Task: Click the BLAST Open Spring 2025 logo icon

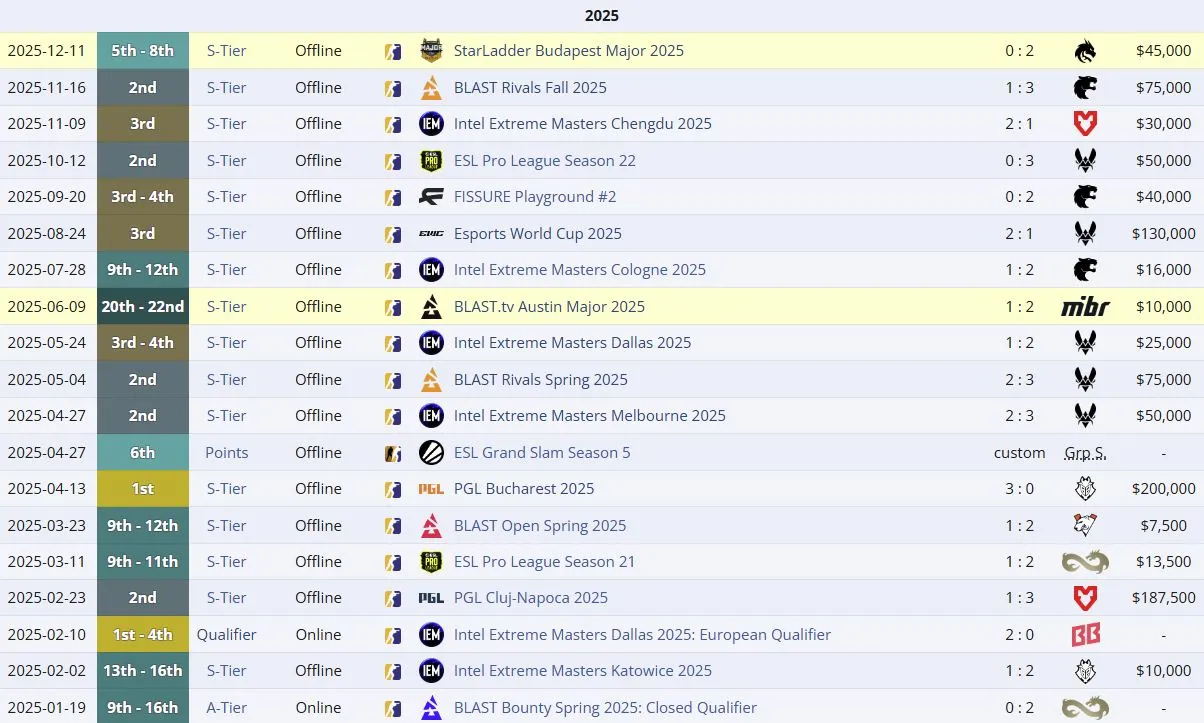Action: (x=431, y=526)
